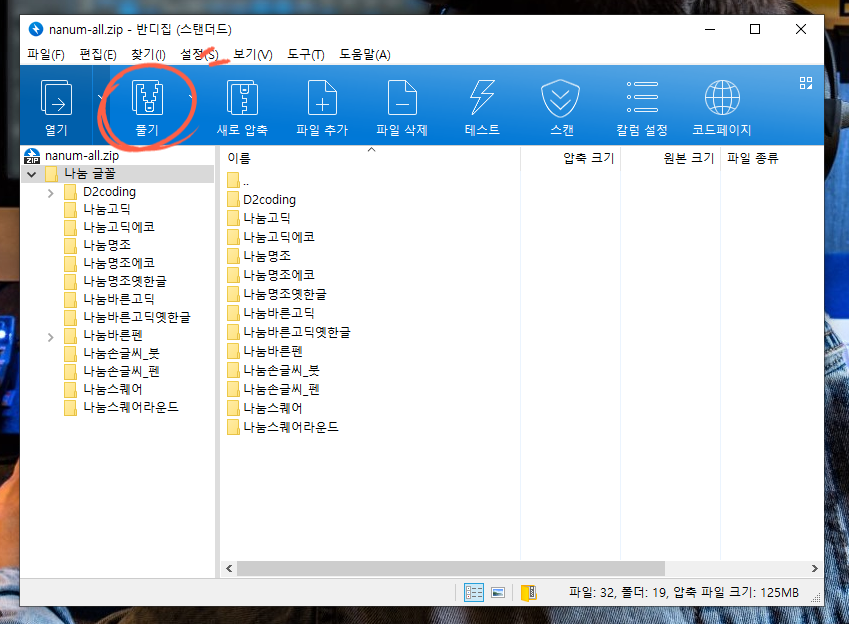849x624 pixels.
Task: Sort by the 파일 종류 column header
Action: (753, 158)
